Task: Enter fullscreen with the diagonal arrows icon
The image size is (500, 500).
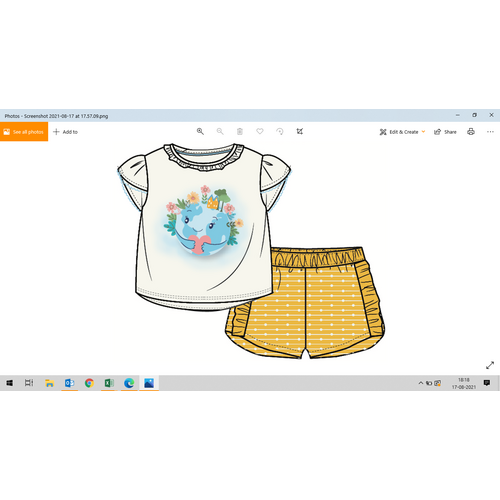Action: point(490,365)
